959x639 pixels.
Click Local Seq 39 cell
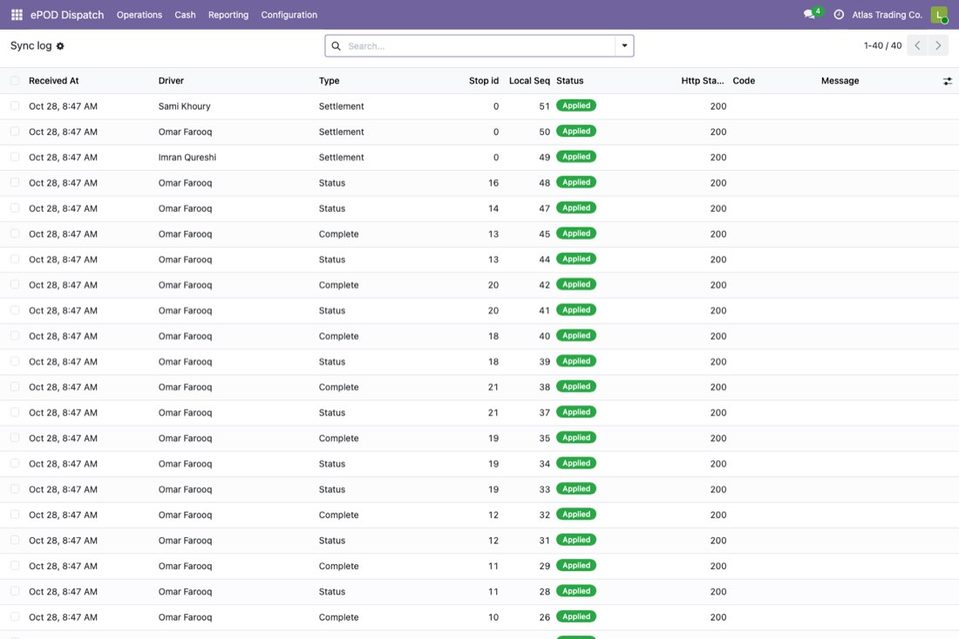544,362
